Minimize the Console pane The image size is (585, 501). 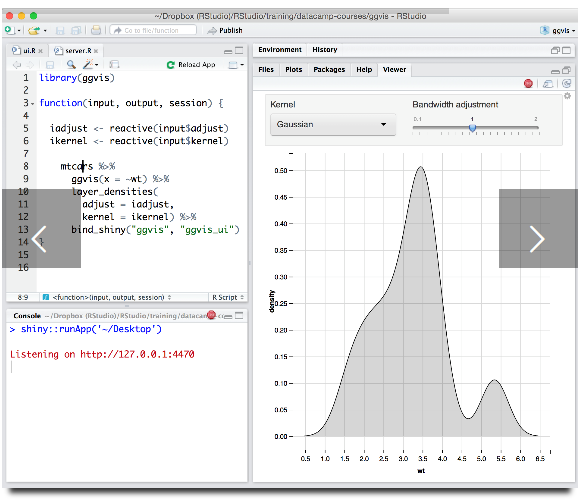click(x=228, y=316)
